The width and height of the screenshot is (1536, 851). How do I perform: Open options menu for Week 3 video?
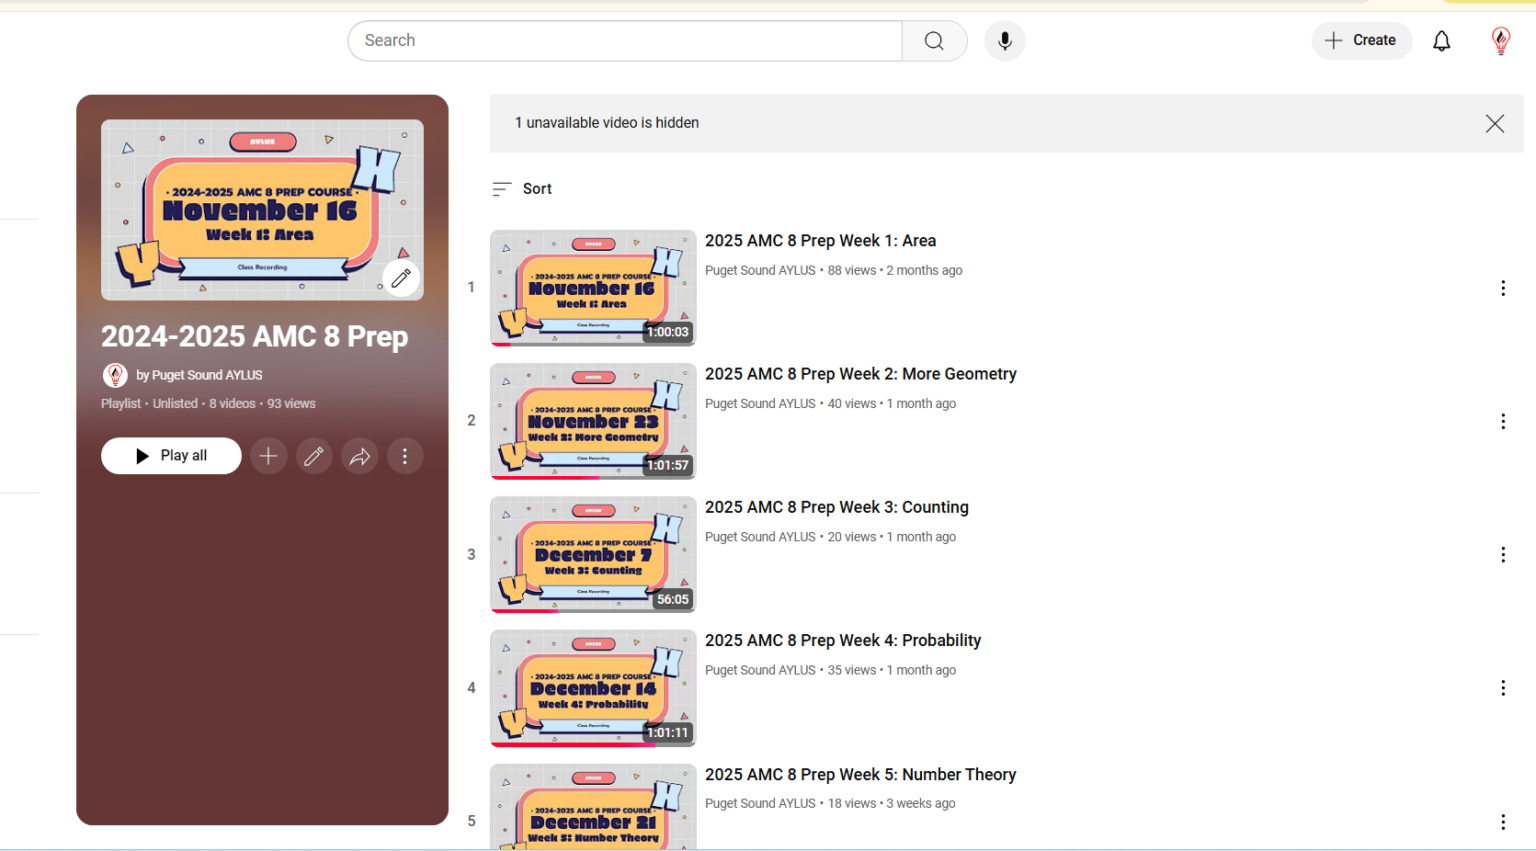tap(1502, 555)
